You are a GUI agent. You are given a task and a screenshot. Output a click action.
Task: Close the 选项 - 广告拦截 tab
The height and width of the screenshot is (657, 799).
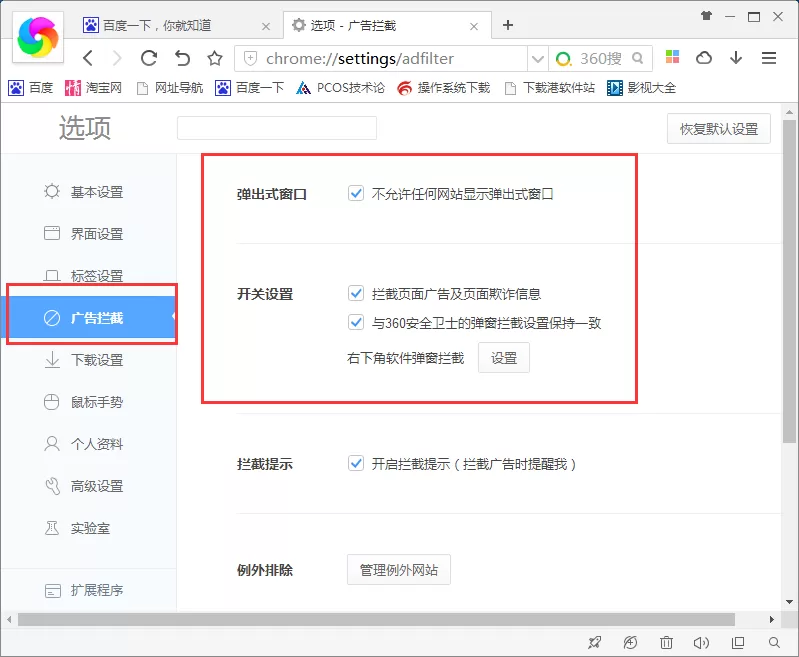pos(473,26)
